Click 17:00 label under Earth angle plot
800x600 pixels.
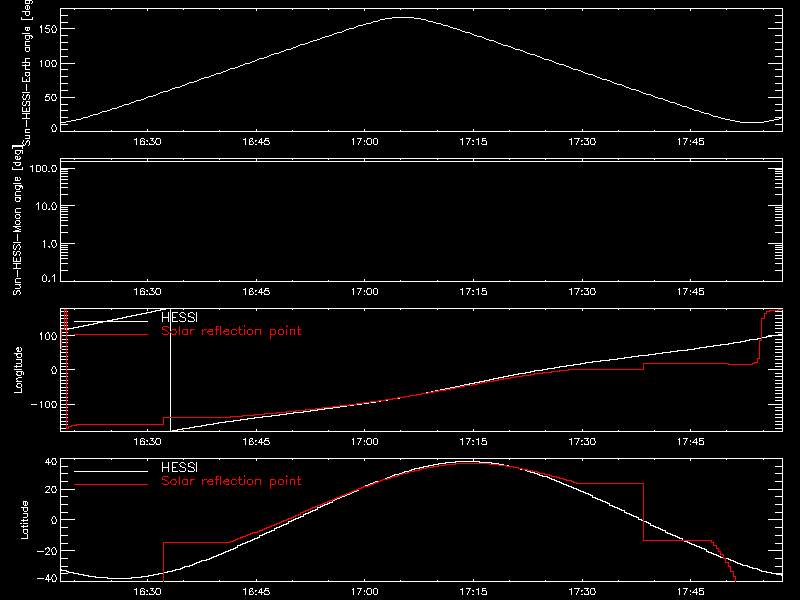tap(365, 142)
